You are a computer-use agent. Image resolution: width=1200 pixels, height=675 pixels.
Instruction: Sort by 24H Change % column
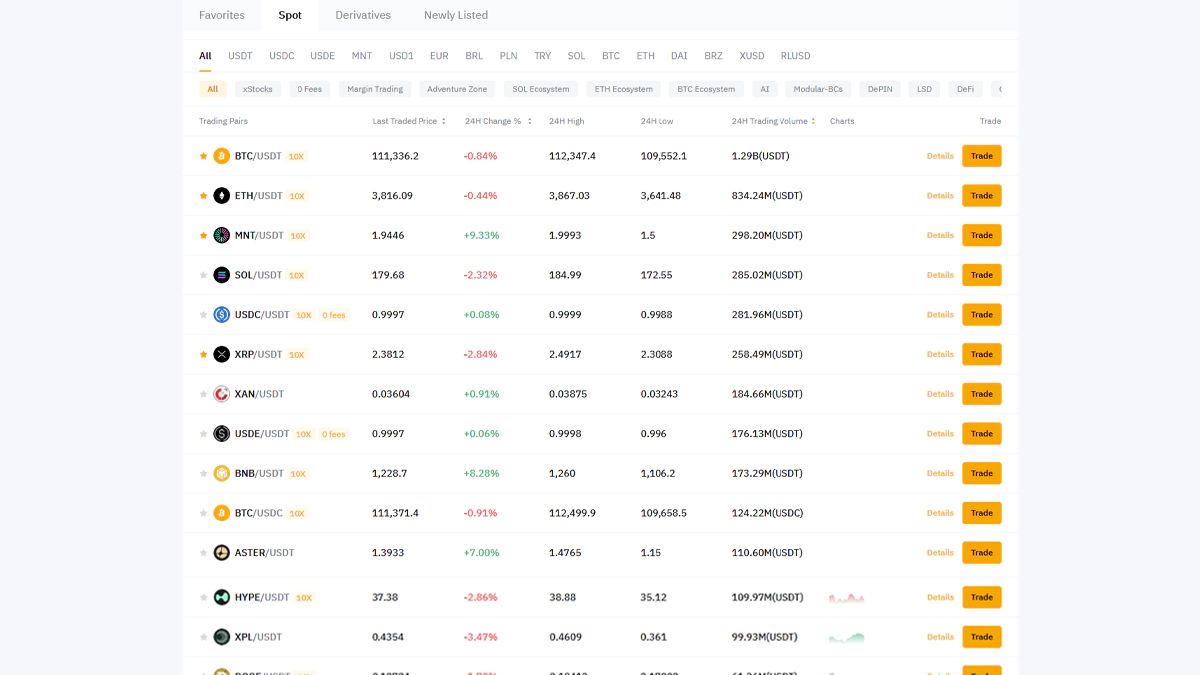(x=497, y=121)
